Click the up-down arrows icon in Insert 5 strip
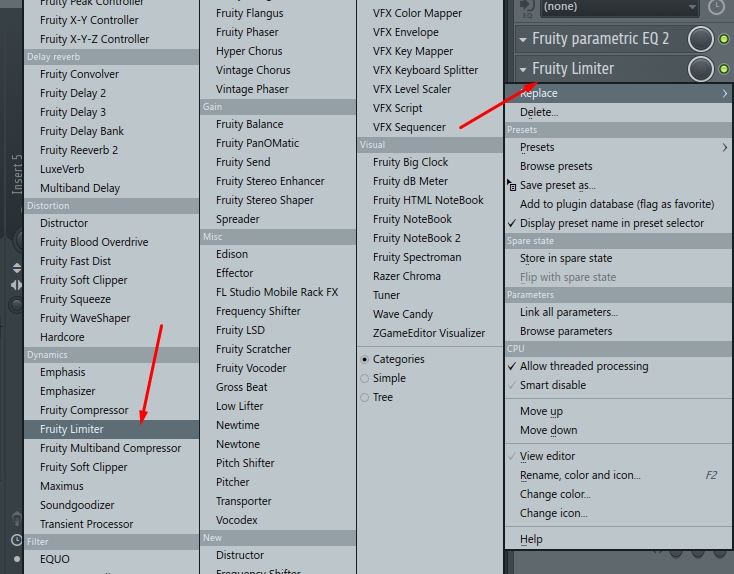Viewport: 734px width, 574px height. click(x=17, y=268)
